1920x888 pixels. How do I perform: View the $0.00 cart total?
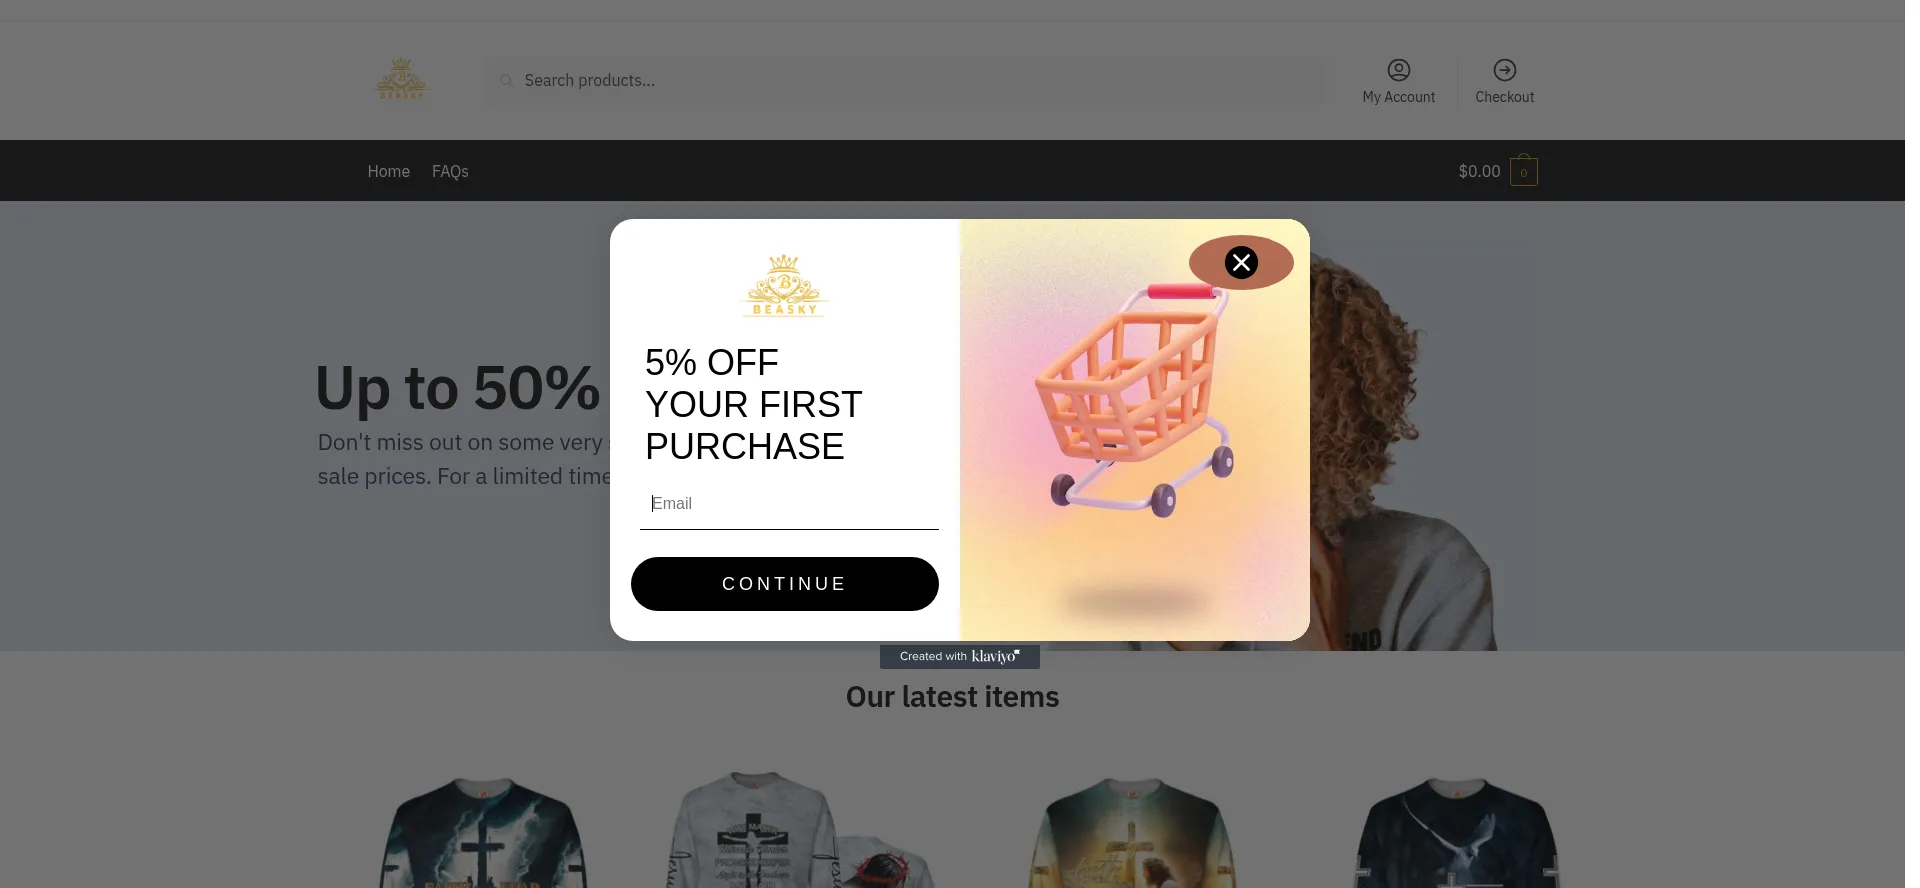coord(1479,172)
